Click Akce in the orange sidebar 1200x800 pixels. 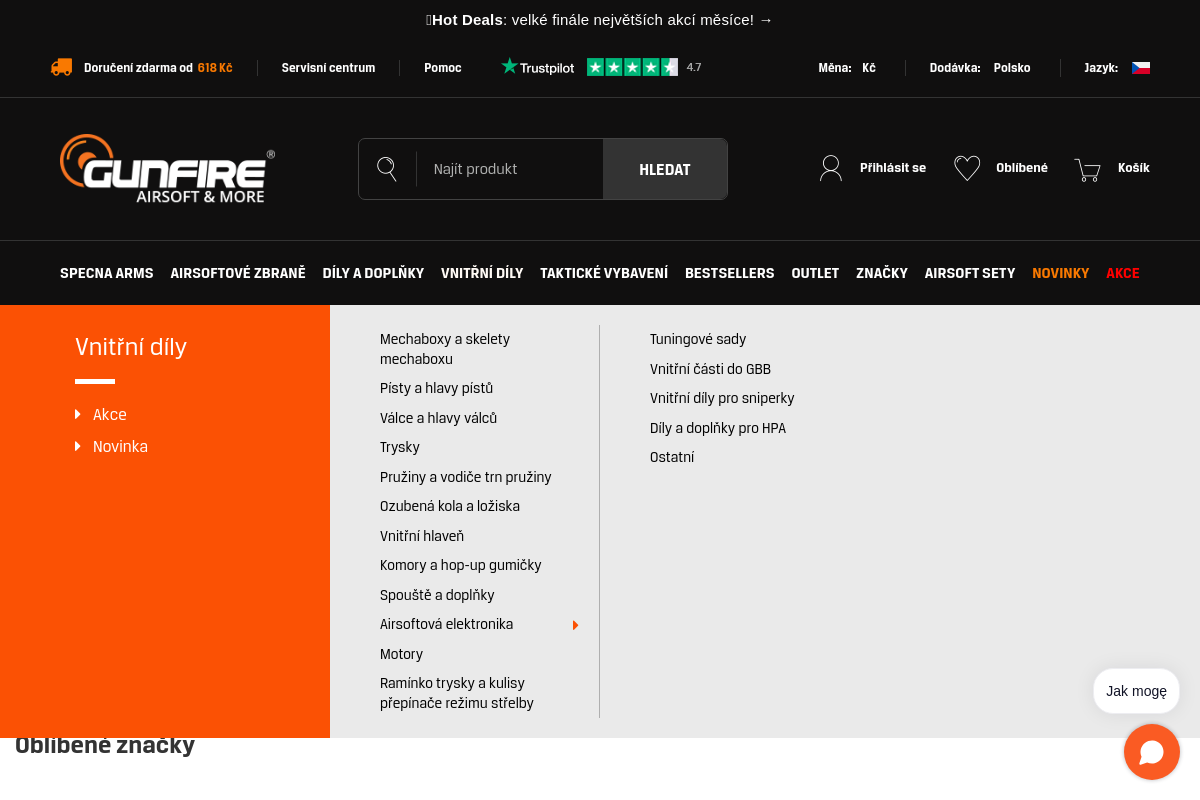coord(110,415)
